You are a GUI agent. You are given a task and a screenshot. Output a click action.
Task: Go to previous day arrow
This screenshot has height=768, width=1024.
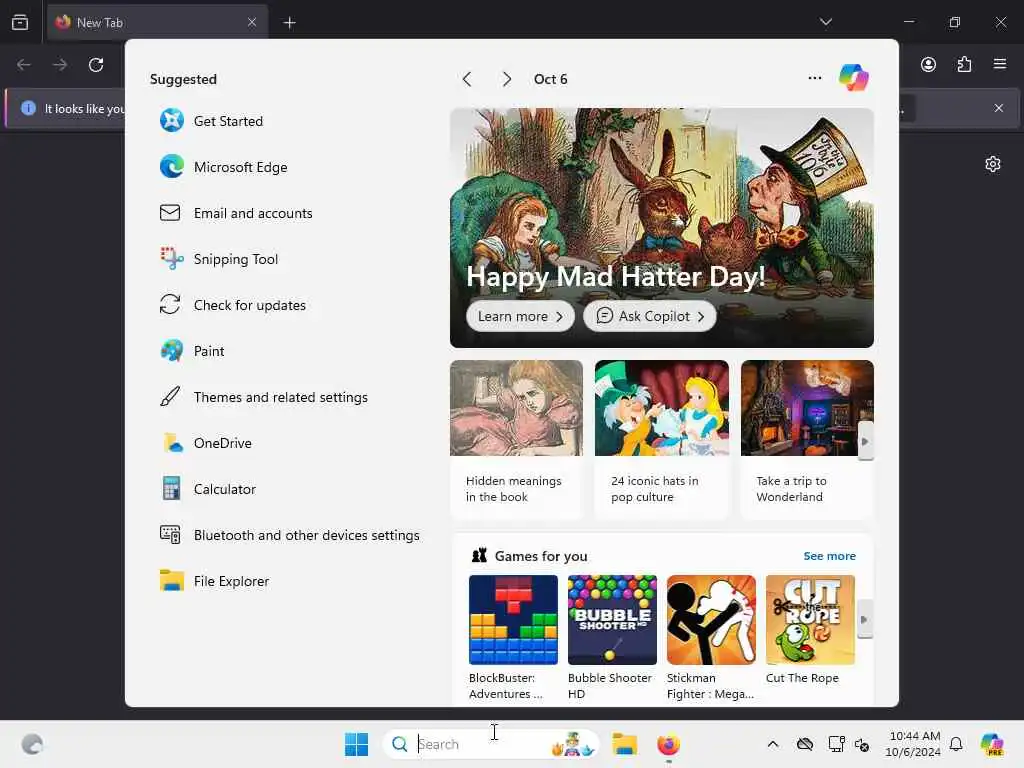point(467,79)
